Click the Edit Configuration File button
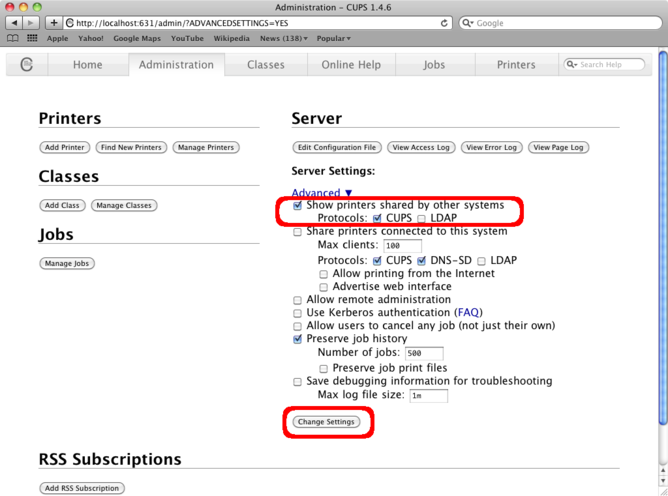 click(337, 147)
